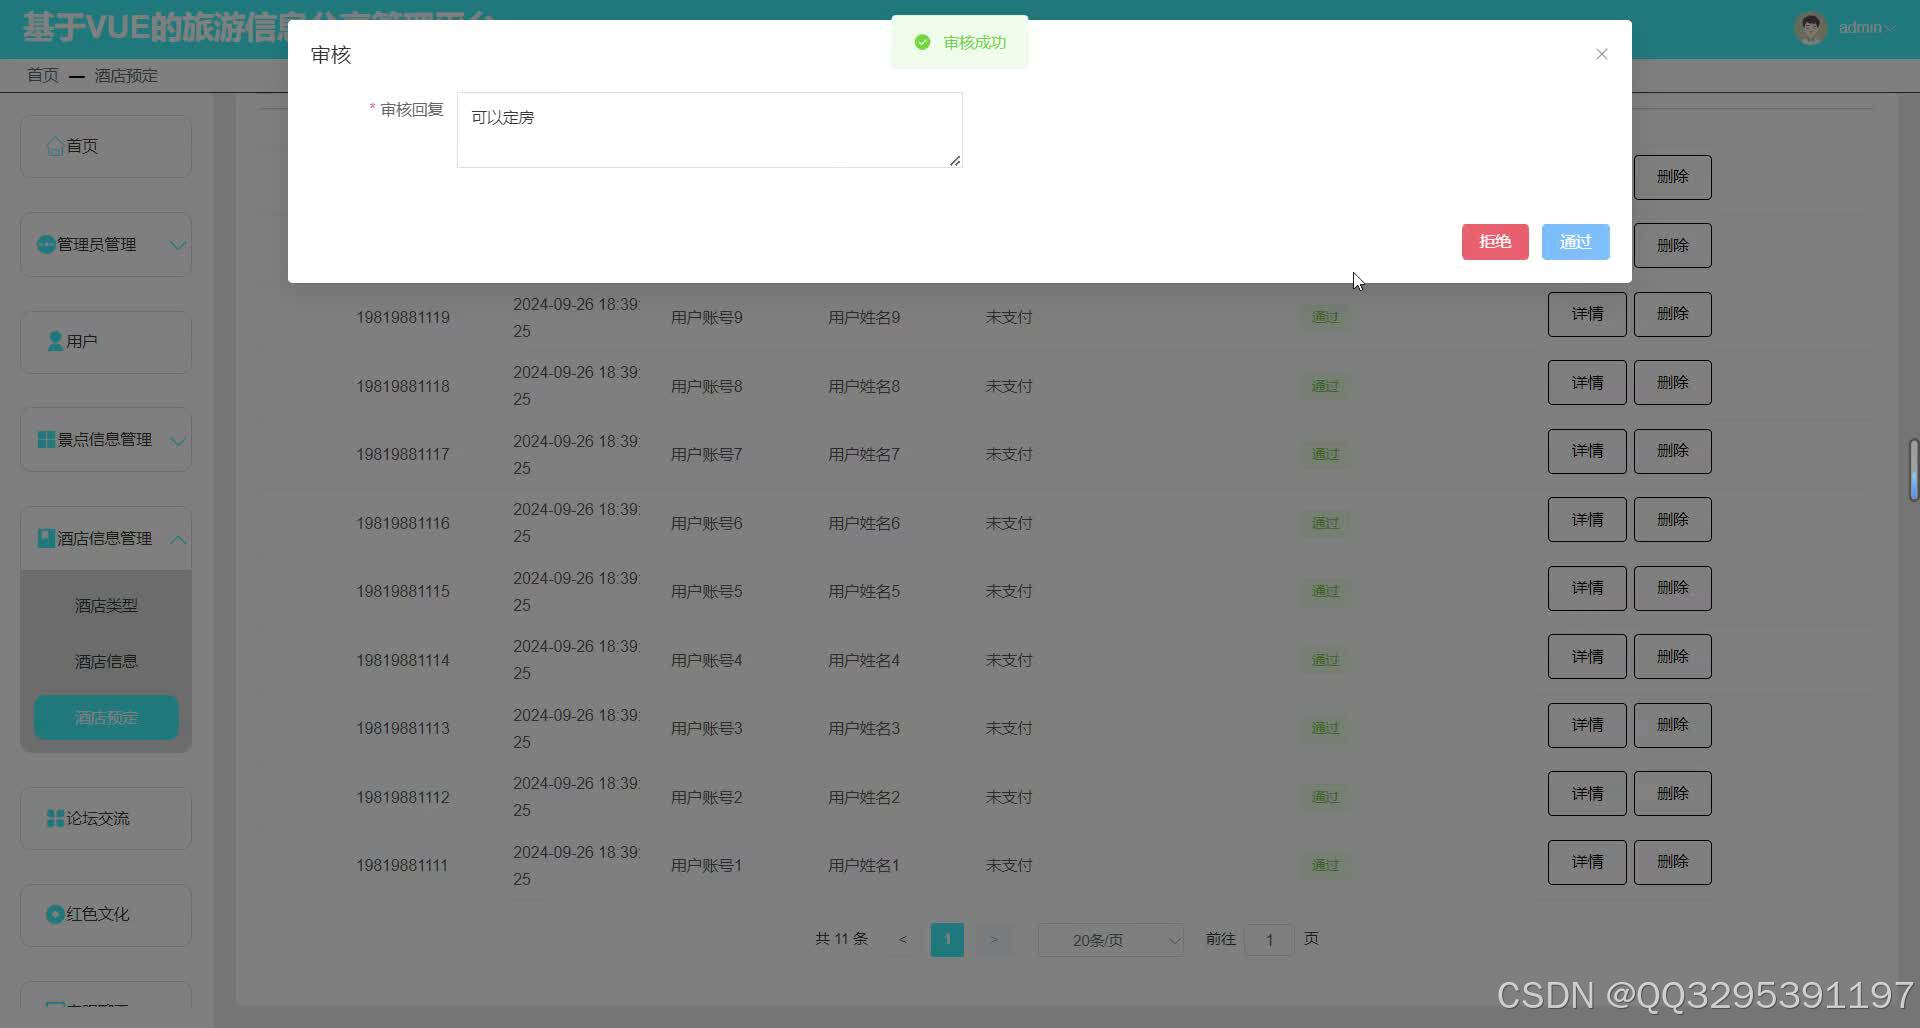Delete the row for 19819881115

click(1673, 588)
